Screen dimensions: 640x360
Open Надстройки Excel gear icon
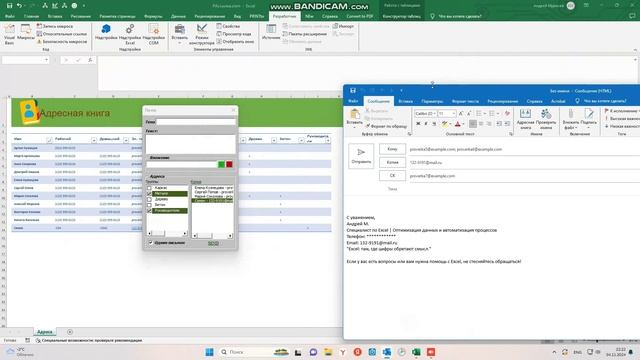[x=130, y=34]
